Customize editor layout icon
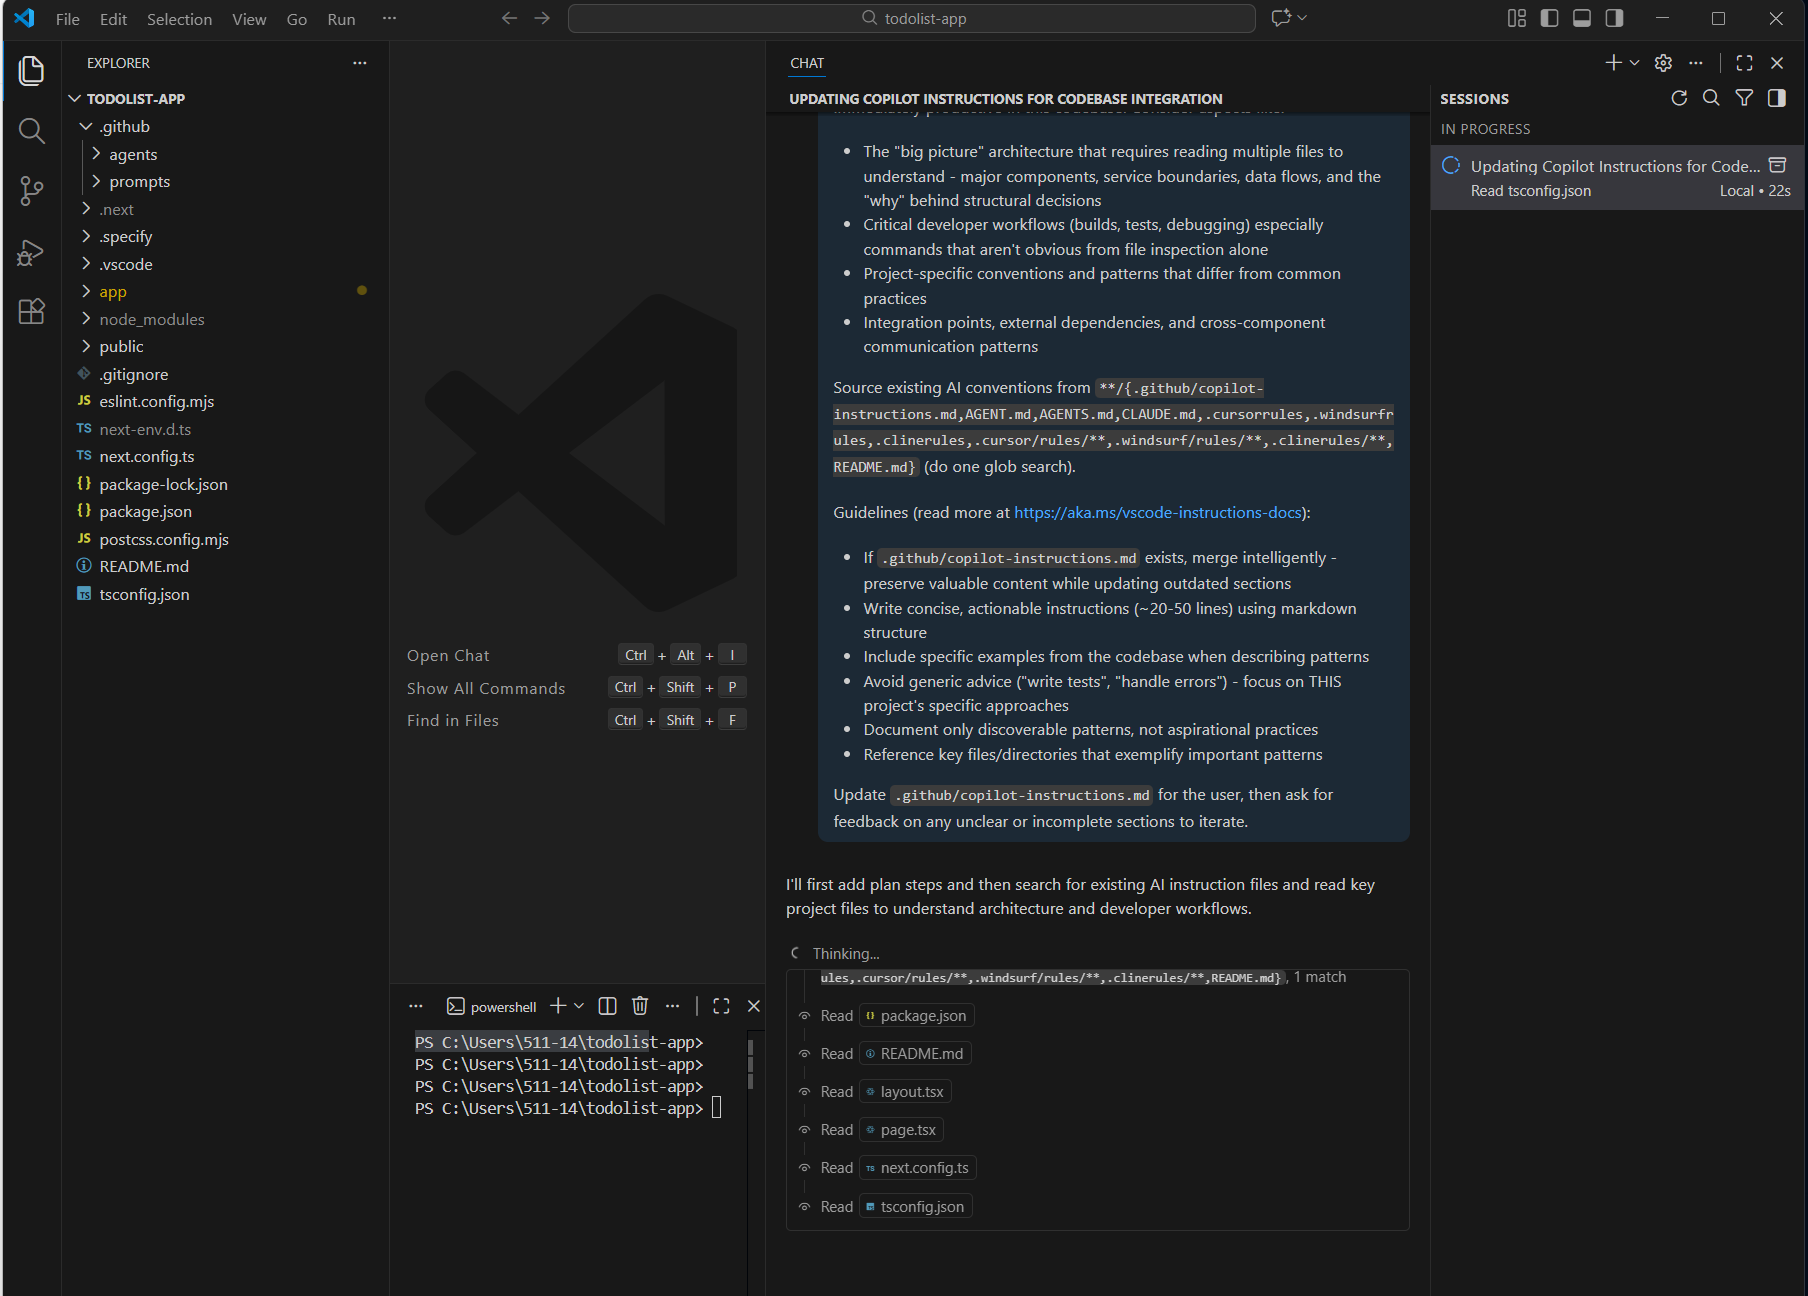The height and width of the screenshot is (1296, 1808). click(1517, 18)
